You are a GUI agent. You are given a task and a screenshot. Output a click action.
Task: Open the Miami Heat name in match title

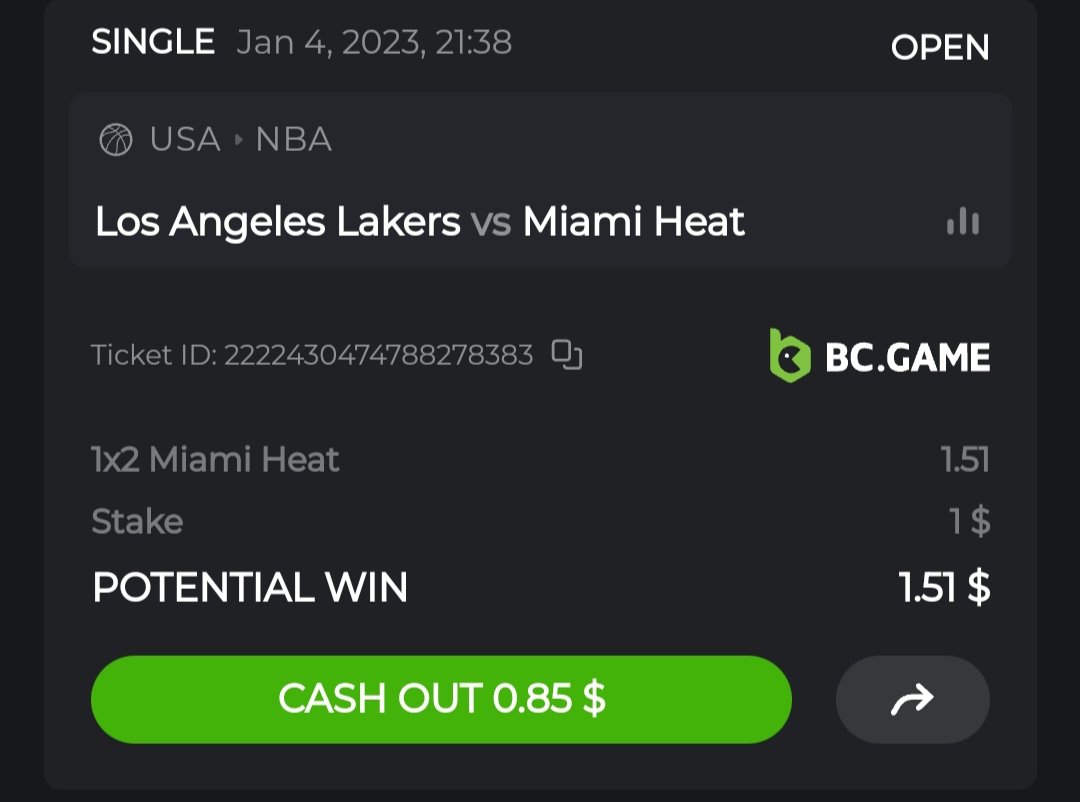tap(634, 221)
